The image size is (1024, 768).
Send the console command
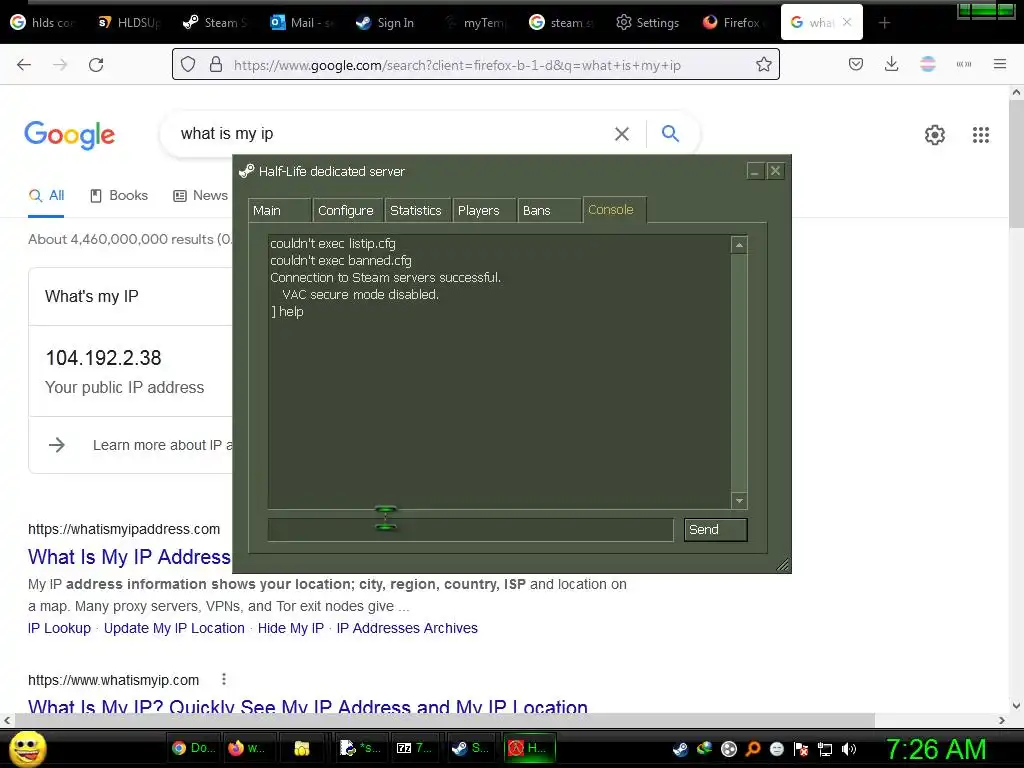tap(715, 530)
